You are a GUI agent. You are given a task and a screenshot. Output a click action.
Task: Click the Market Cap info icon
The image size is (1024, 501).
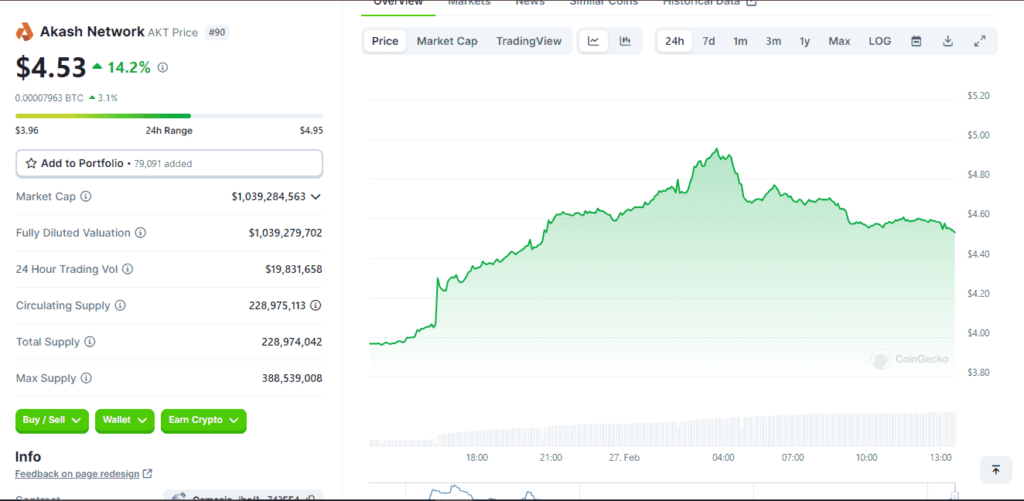click(86, 196)
